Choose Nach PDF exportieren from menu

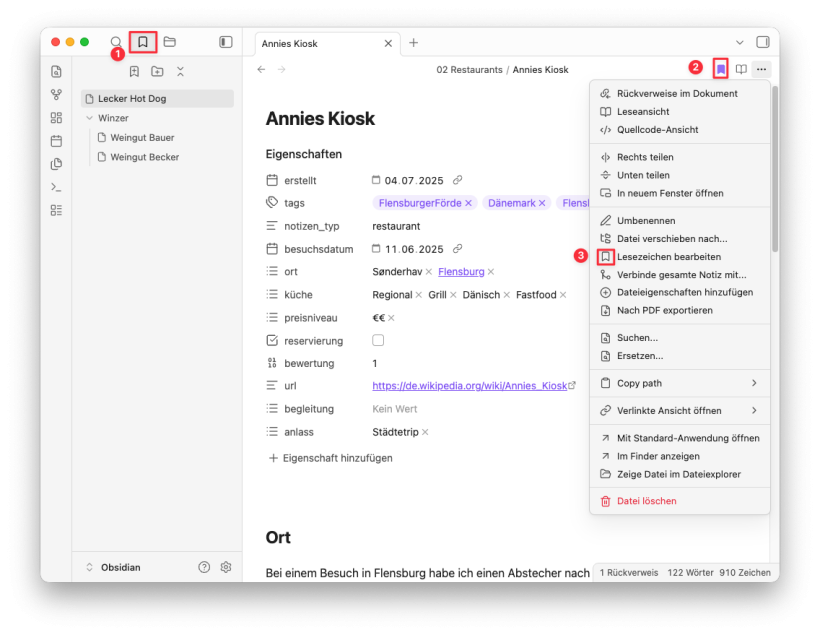[x=664, y=310]
